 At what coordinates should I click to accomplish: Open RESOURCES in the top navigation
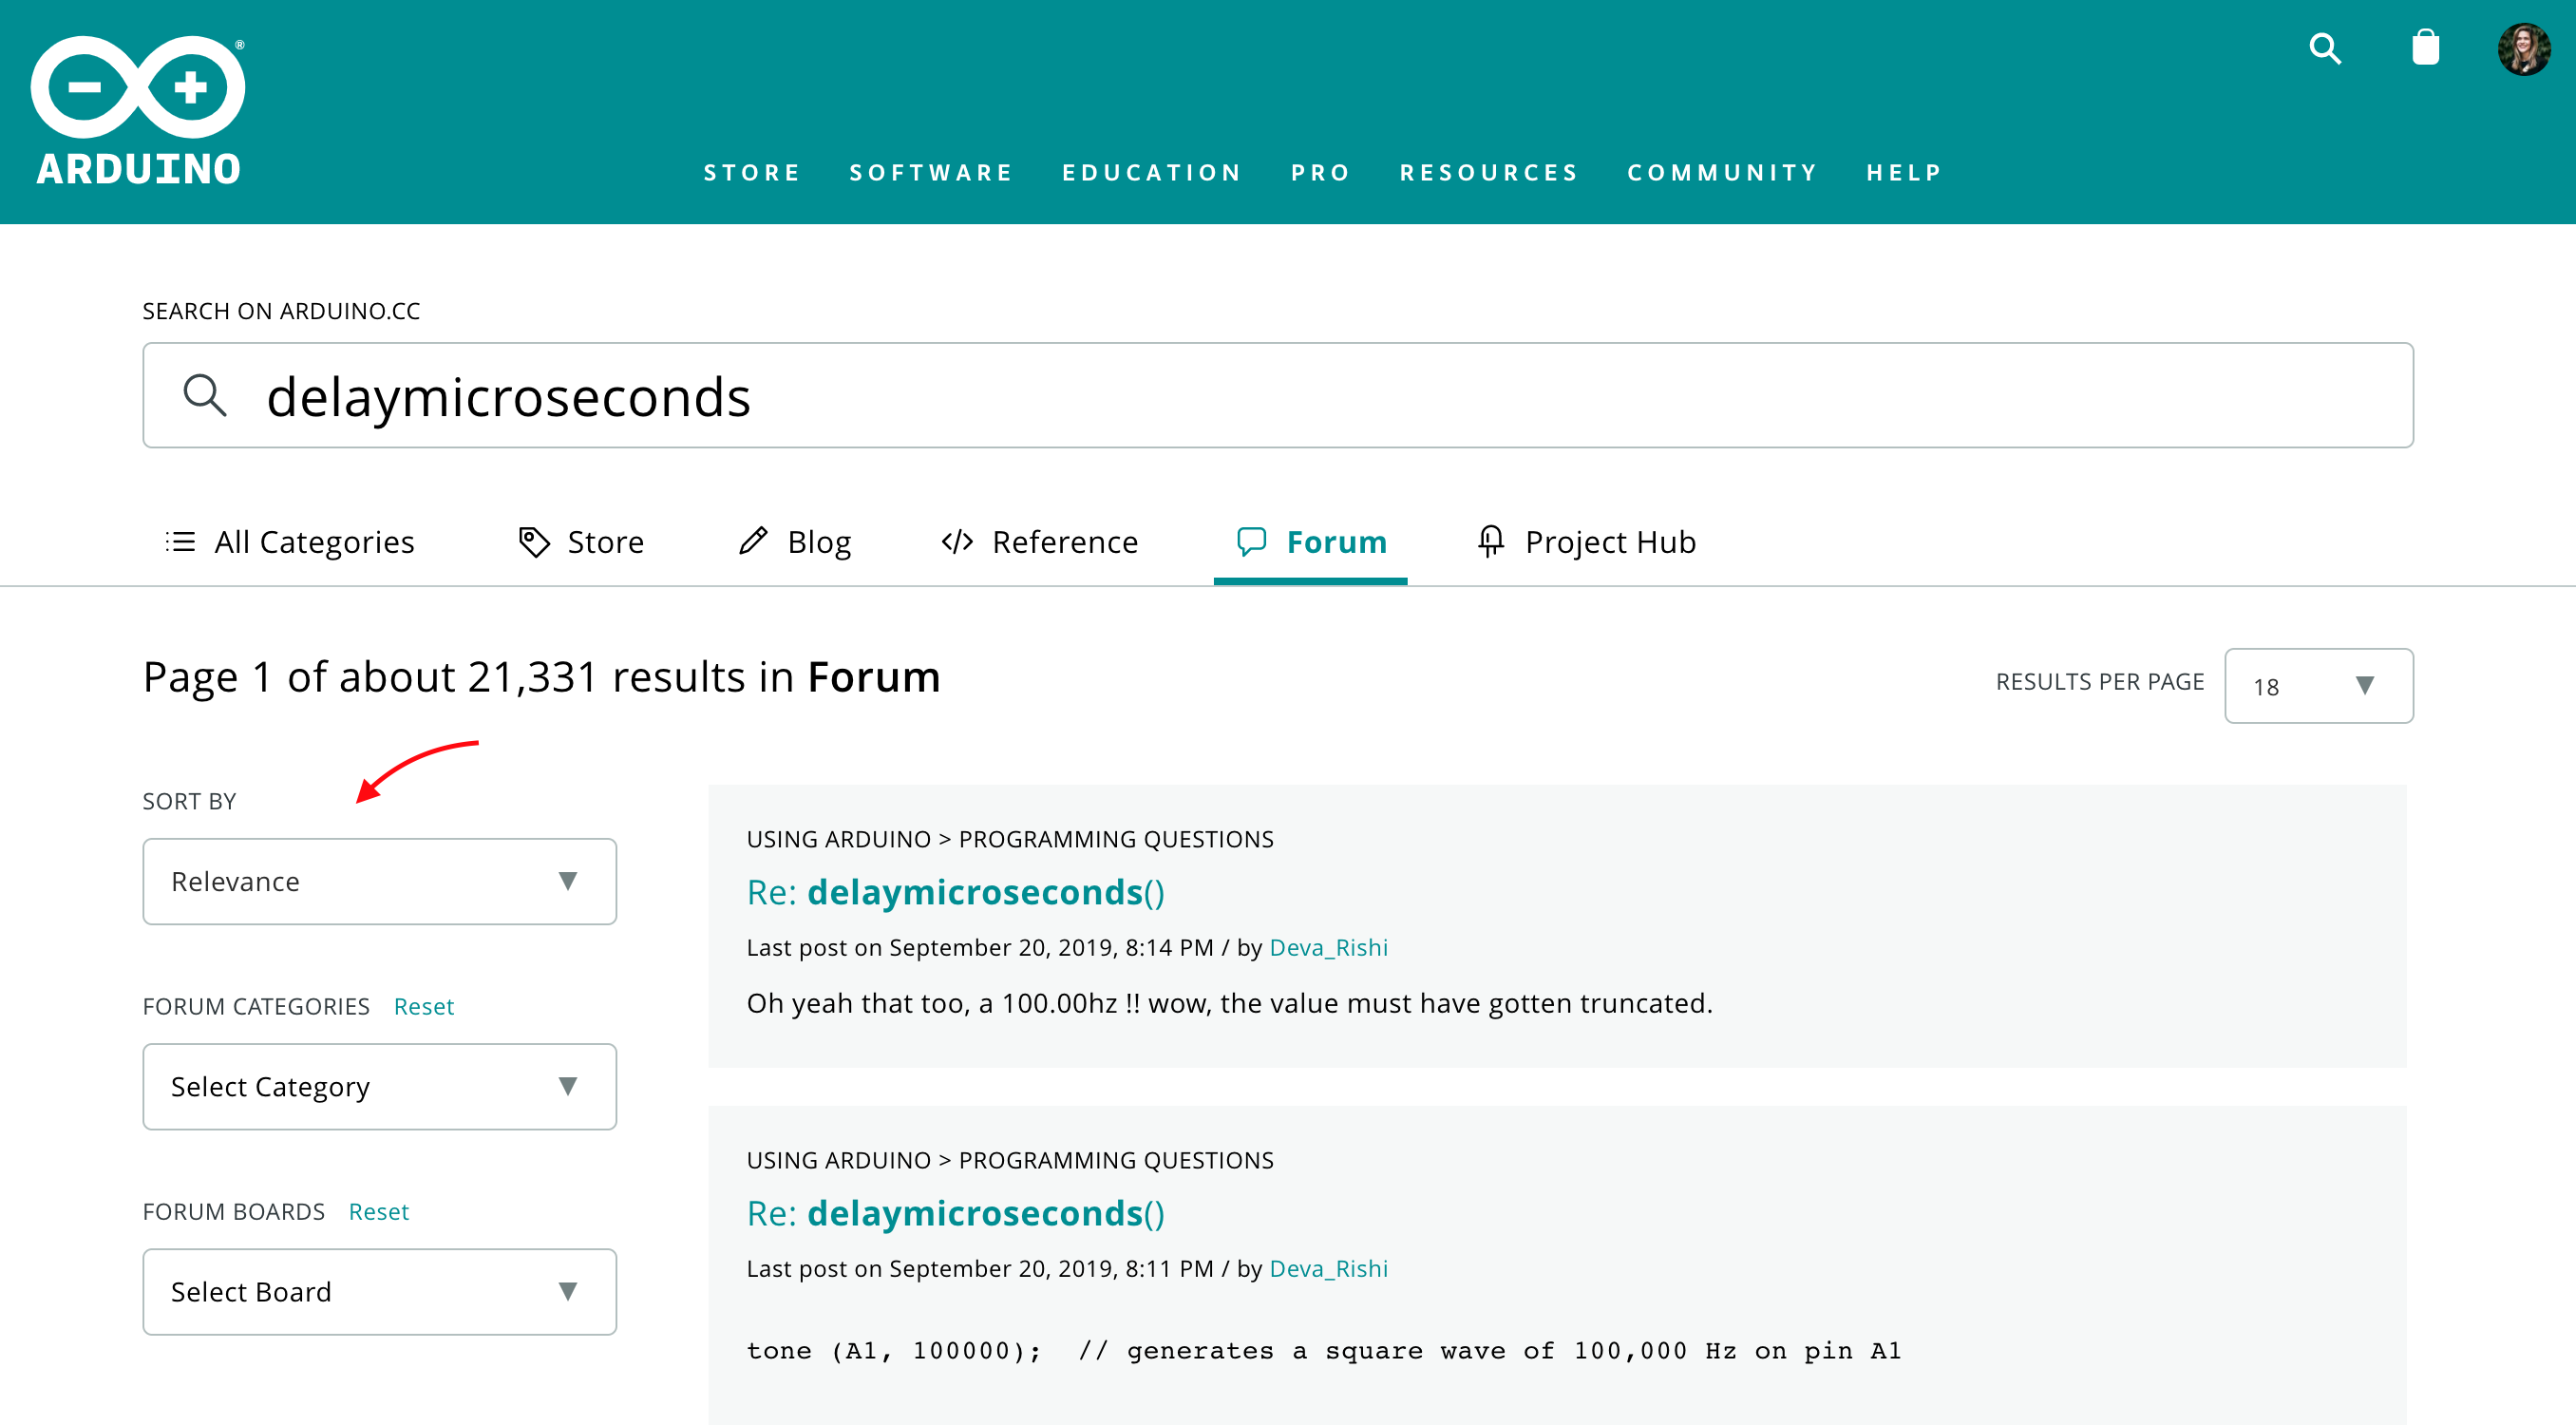pyautogui.click(x=1489, y=173)
